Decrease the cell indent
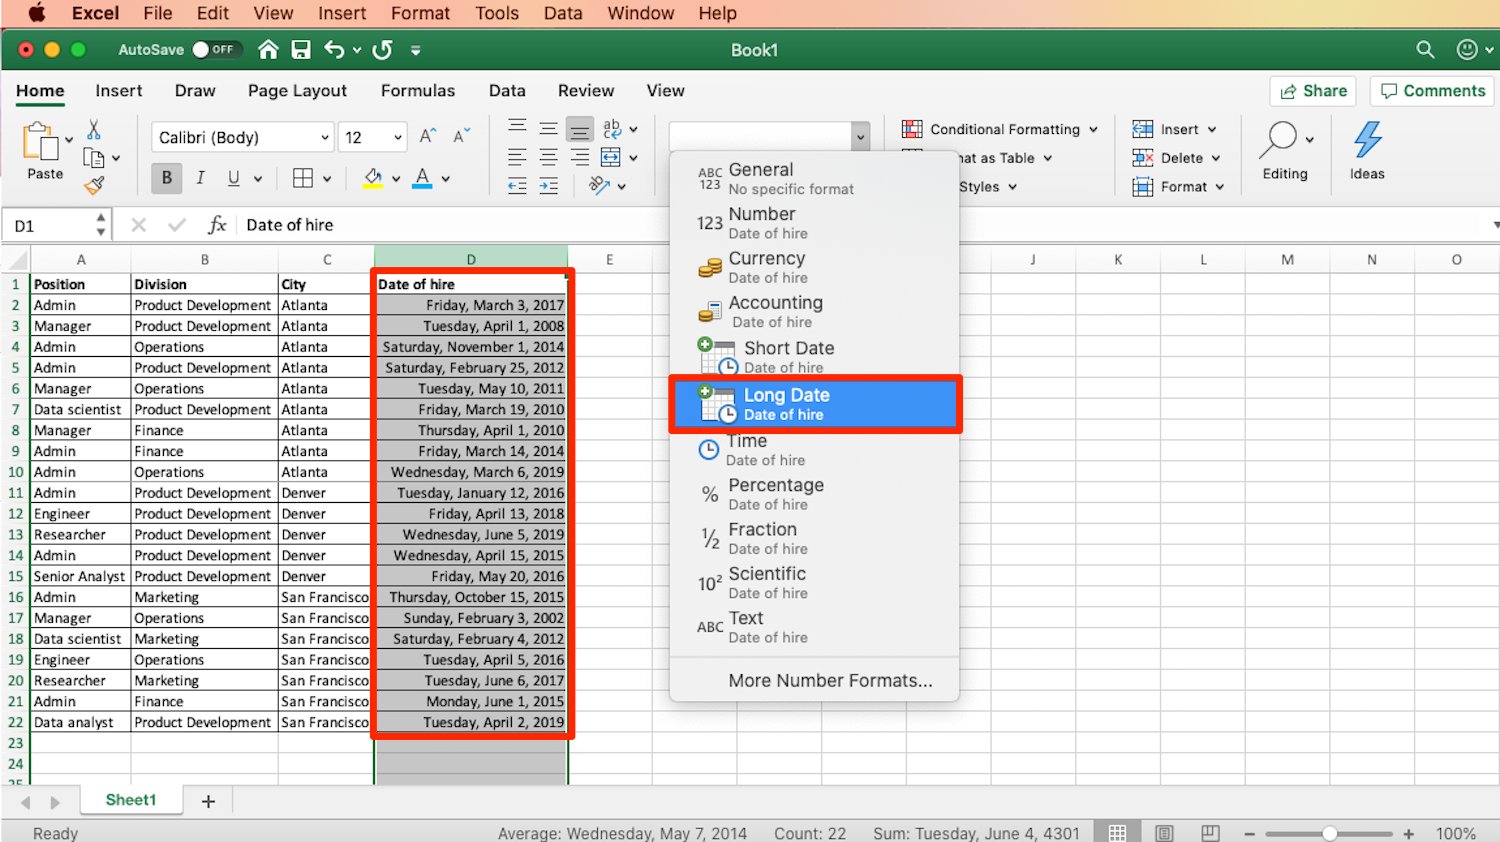 pos(517,186)
